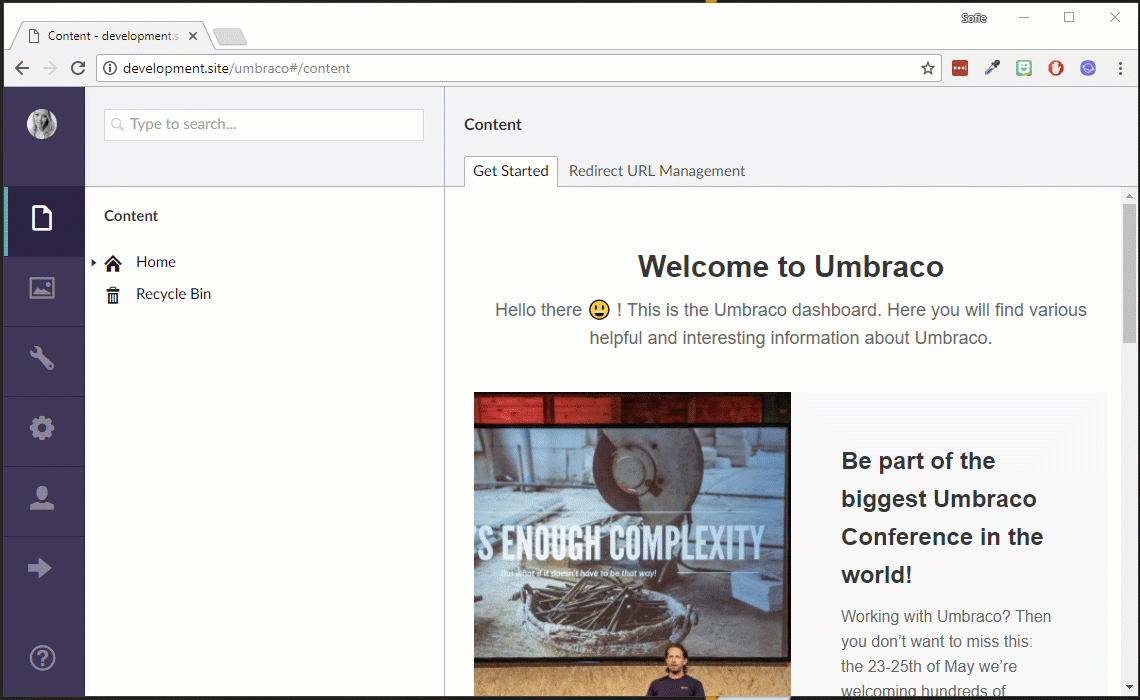The image size is (1140, 700).
Task: Click the scrollbar down arrow
Action: tap(1129, 687)
